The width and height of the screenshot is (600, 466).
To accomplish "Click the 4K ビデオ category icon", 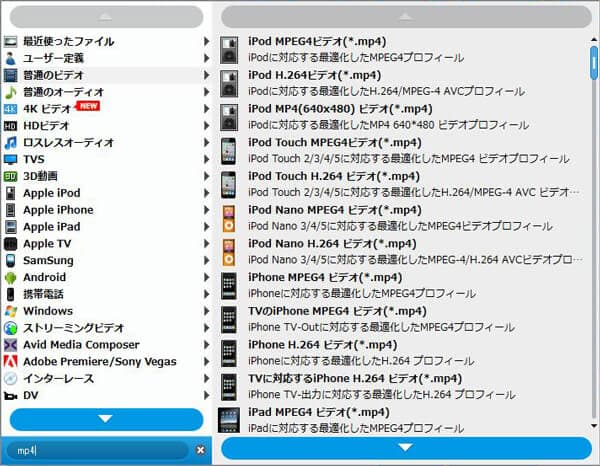I will tap(10, 109).
